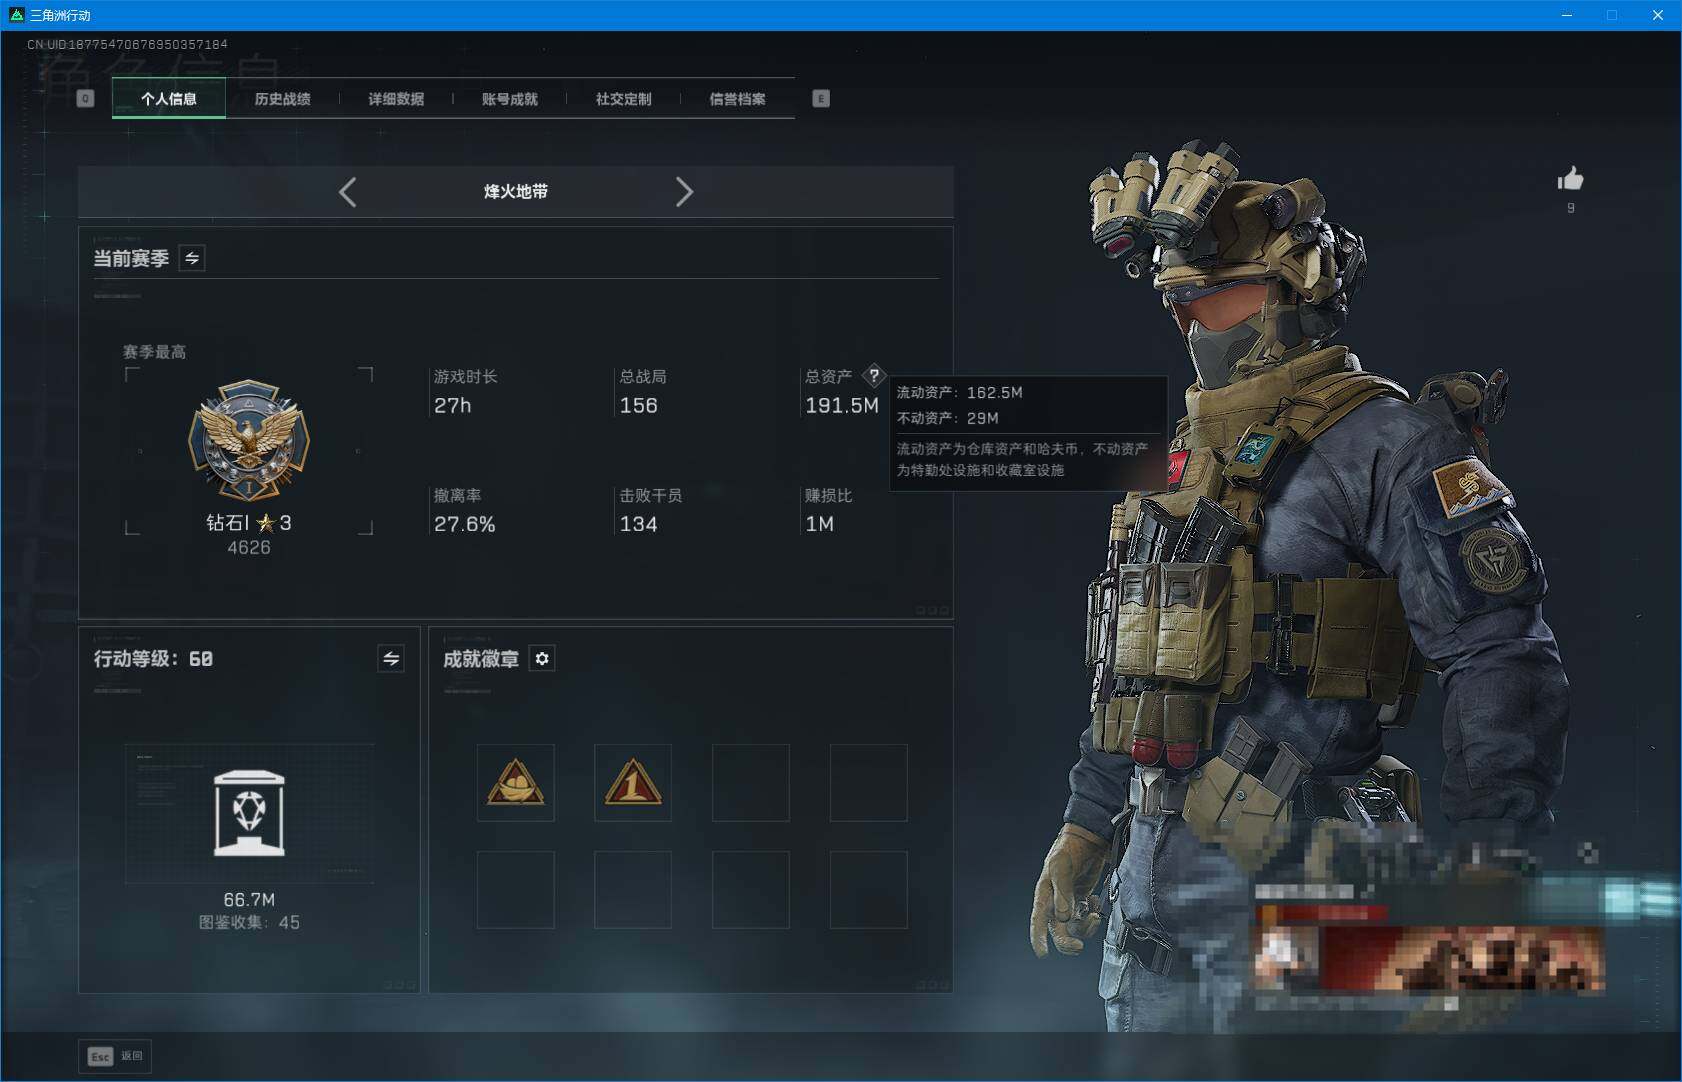Go to previous mode with left arrow
The height and width of the screenshot is (1082, 1682).
pos(347,192)
